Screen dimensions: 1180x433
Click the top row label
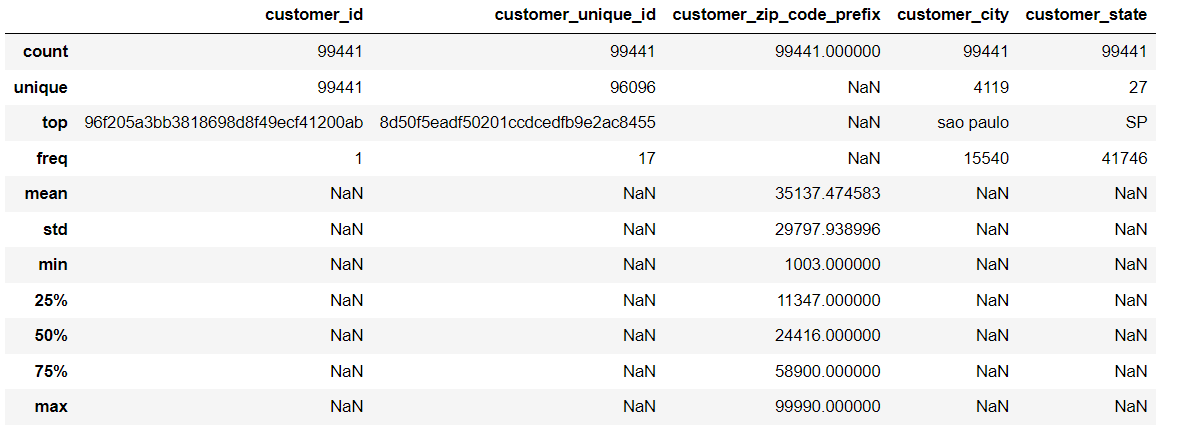pos(54,122)
